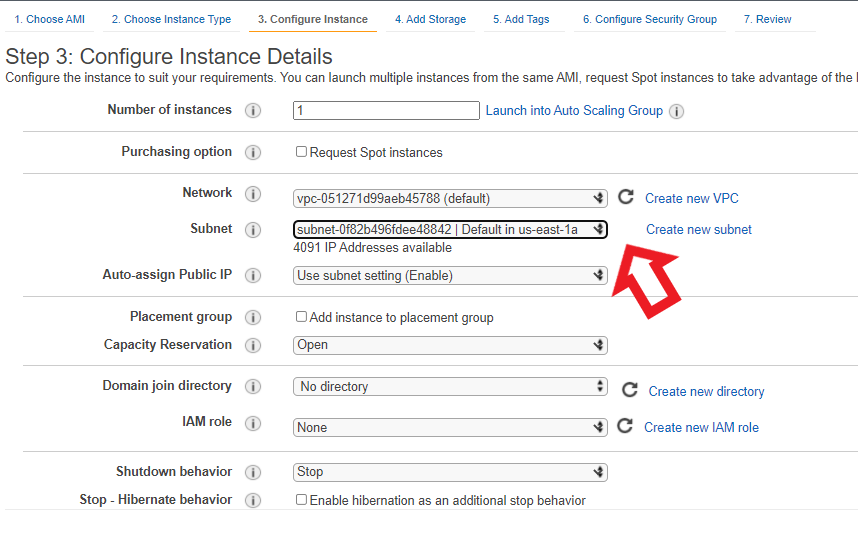Image resolution: width=858 pixels, height=547 pixels.
Task: Click the info icon beside Shutdown behavior
Action: point(253,472)
